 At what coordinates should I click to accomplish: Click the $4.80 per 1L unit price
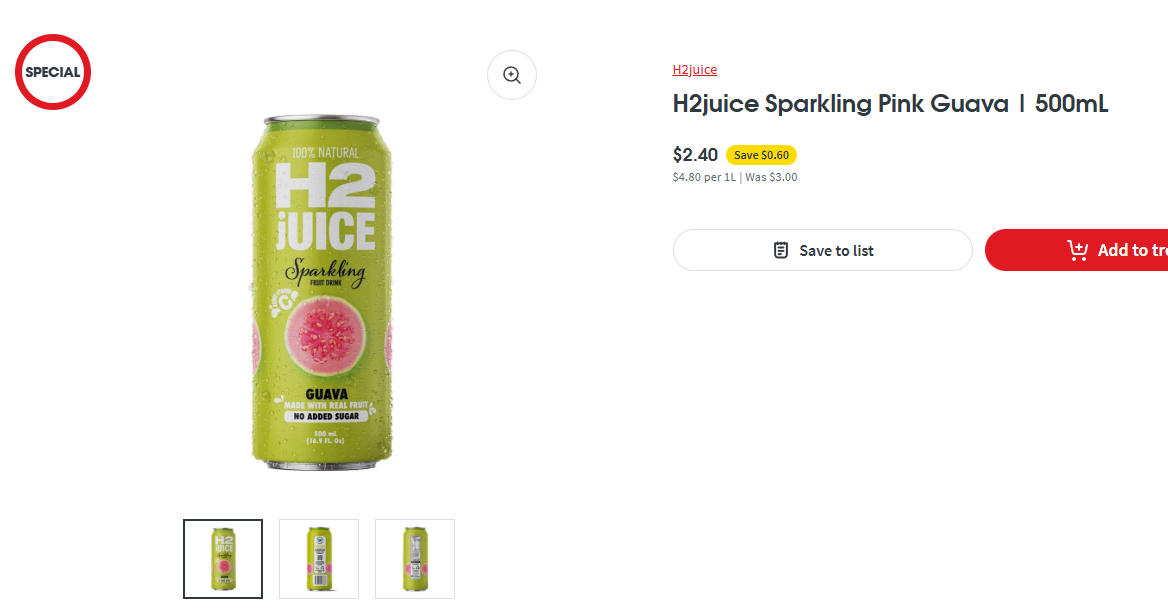coord(704,178)
